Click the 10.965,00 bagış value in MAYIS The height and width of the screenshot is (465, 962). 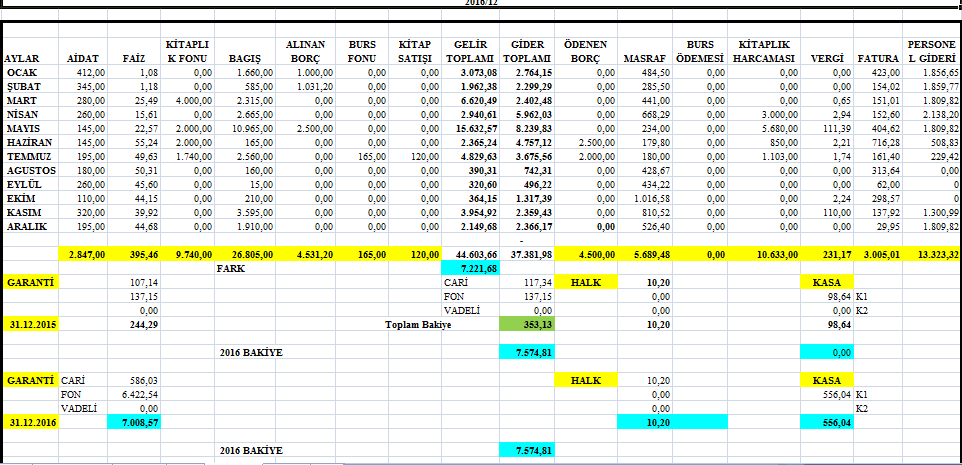(x=245, y=129)
